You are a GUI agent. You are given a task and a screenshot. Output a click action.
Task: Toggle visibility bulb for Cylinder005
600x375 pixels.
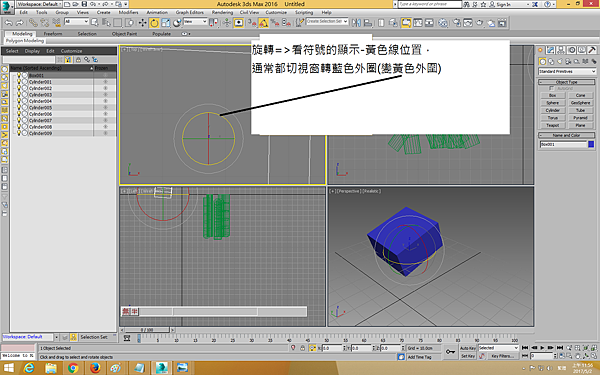pyautogui.click(x=19, y=108)
